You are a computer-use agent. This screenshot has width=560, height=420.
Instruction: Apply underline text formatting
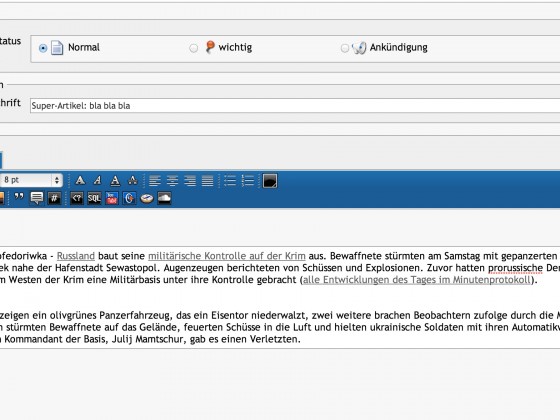[x=115, y=180]
